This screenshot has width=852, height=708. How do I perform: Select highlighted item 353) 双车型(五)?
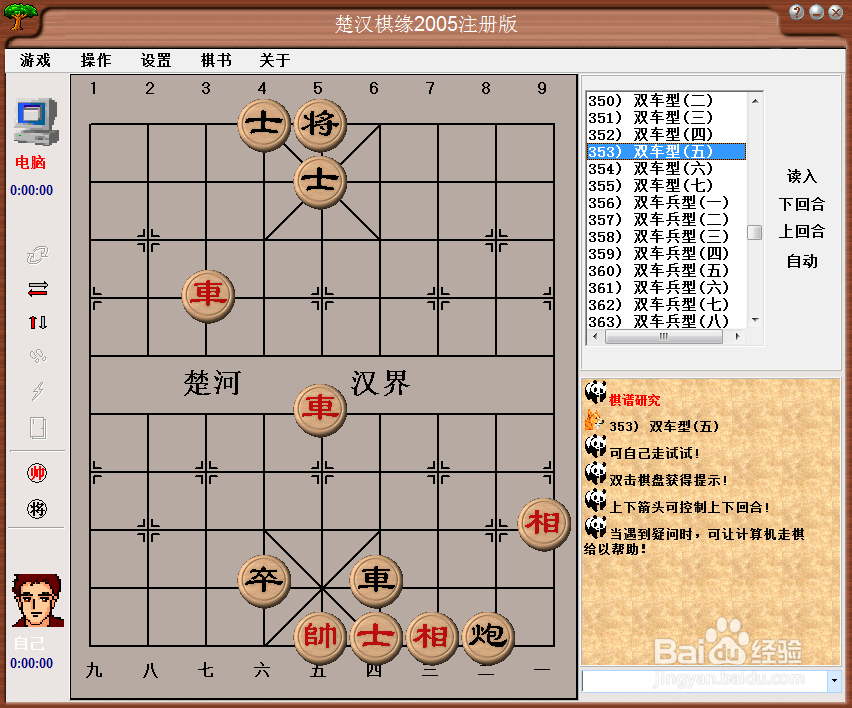[666, 152]
